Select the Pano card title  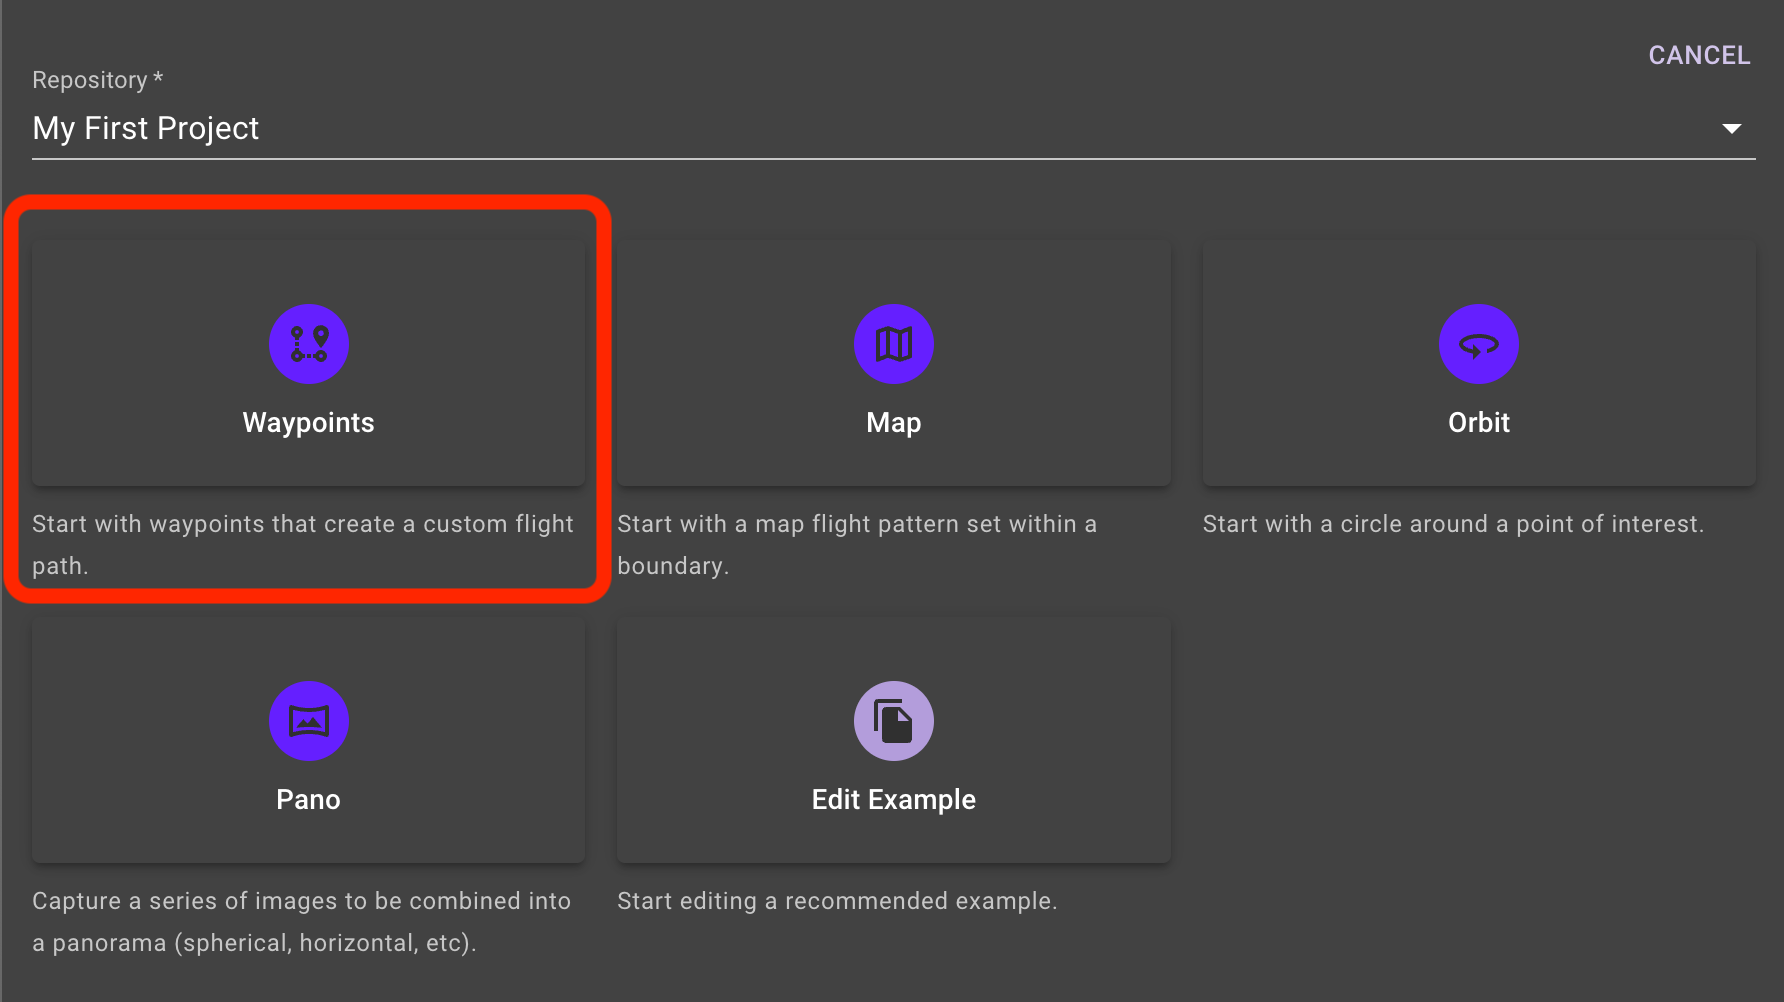pos(308,800)
